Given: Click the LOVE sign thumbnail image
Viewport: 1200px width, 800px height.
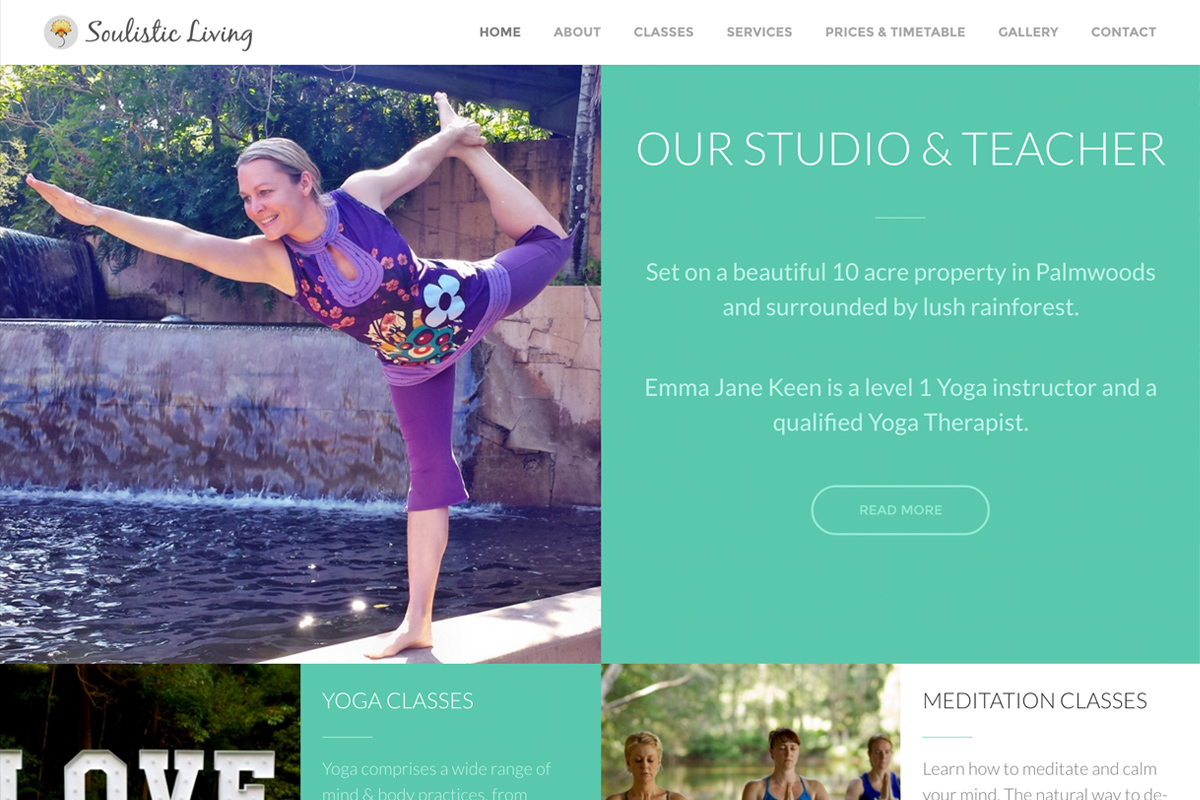Looking at the screenshot, I should point(150,732).
